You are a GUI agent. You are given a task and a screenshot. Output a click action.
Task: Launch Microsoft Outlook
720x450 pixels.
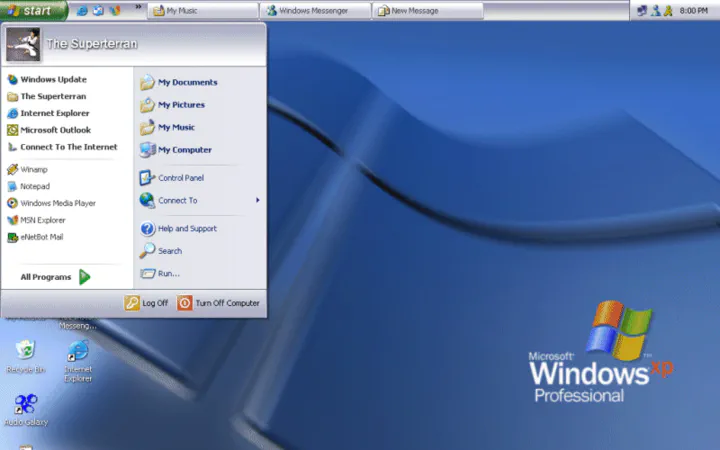click(x=49, y=130)
